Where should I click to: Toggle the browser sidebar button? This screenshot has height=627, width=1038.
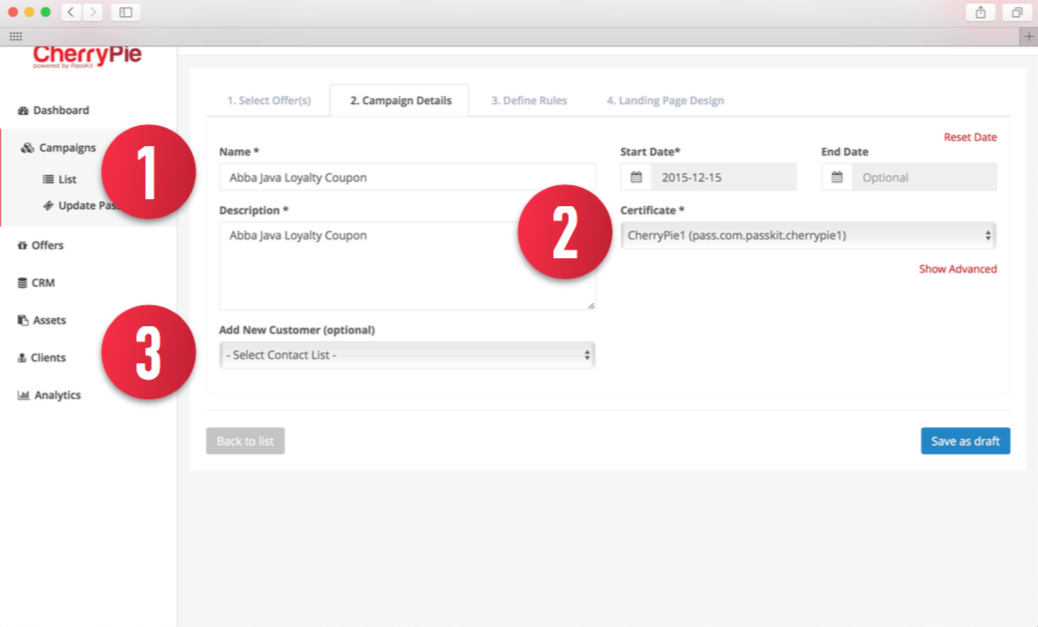[125, 12]
